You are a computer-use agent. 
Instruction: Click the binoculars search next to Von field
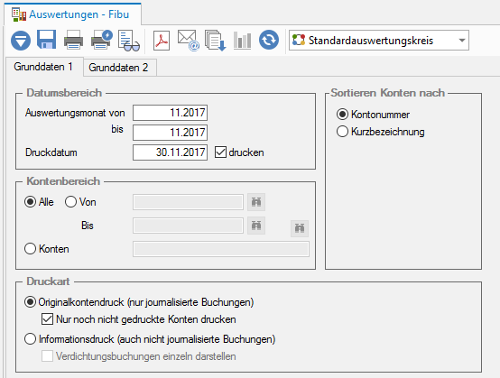(256, 202)
